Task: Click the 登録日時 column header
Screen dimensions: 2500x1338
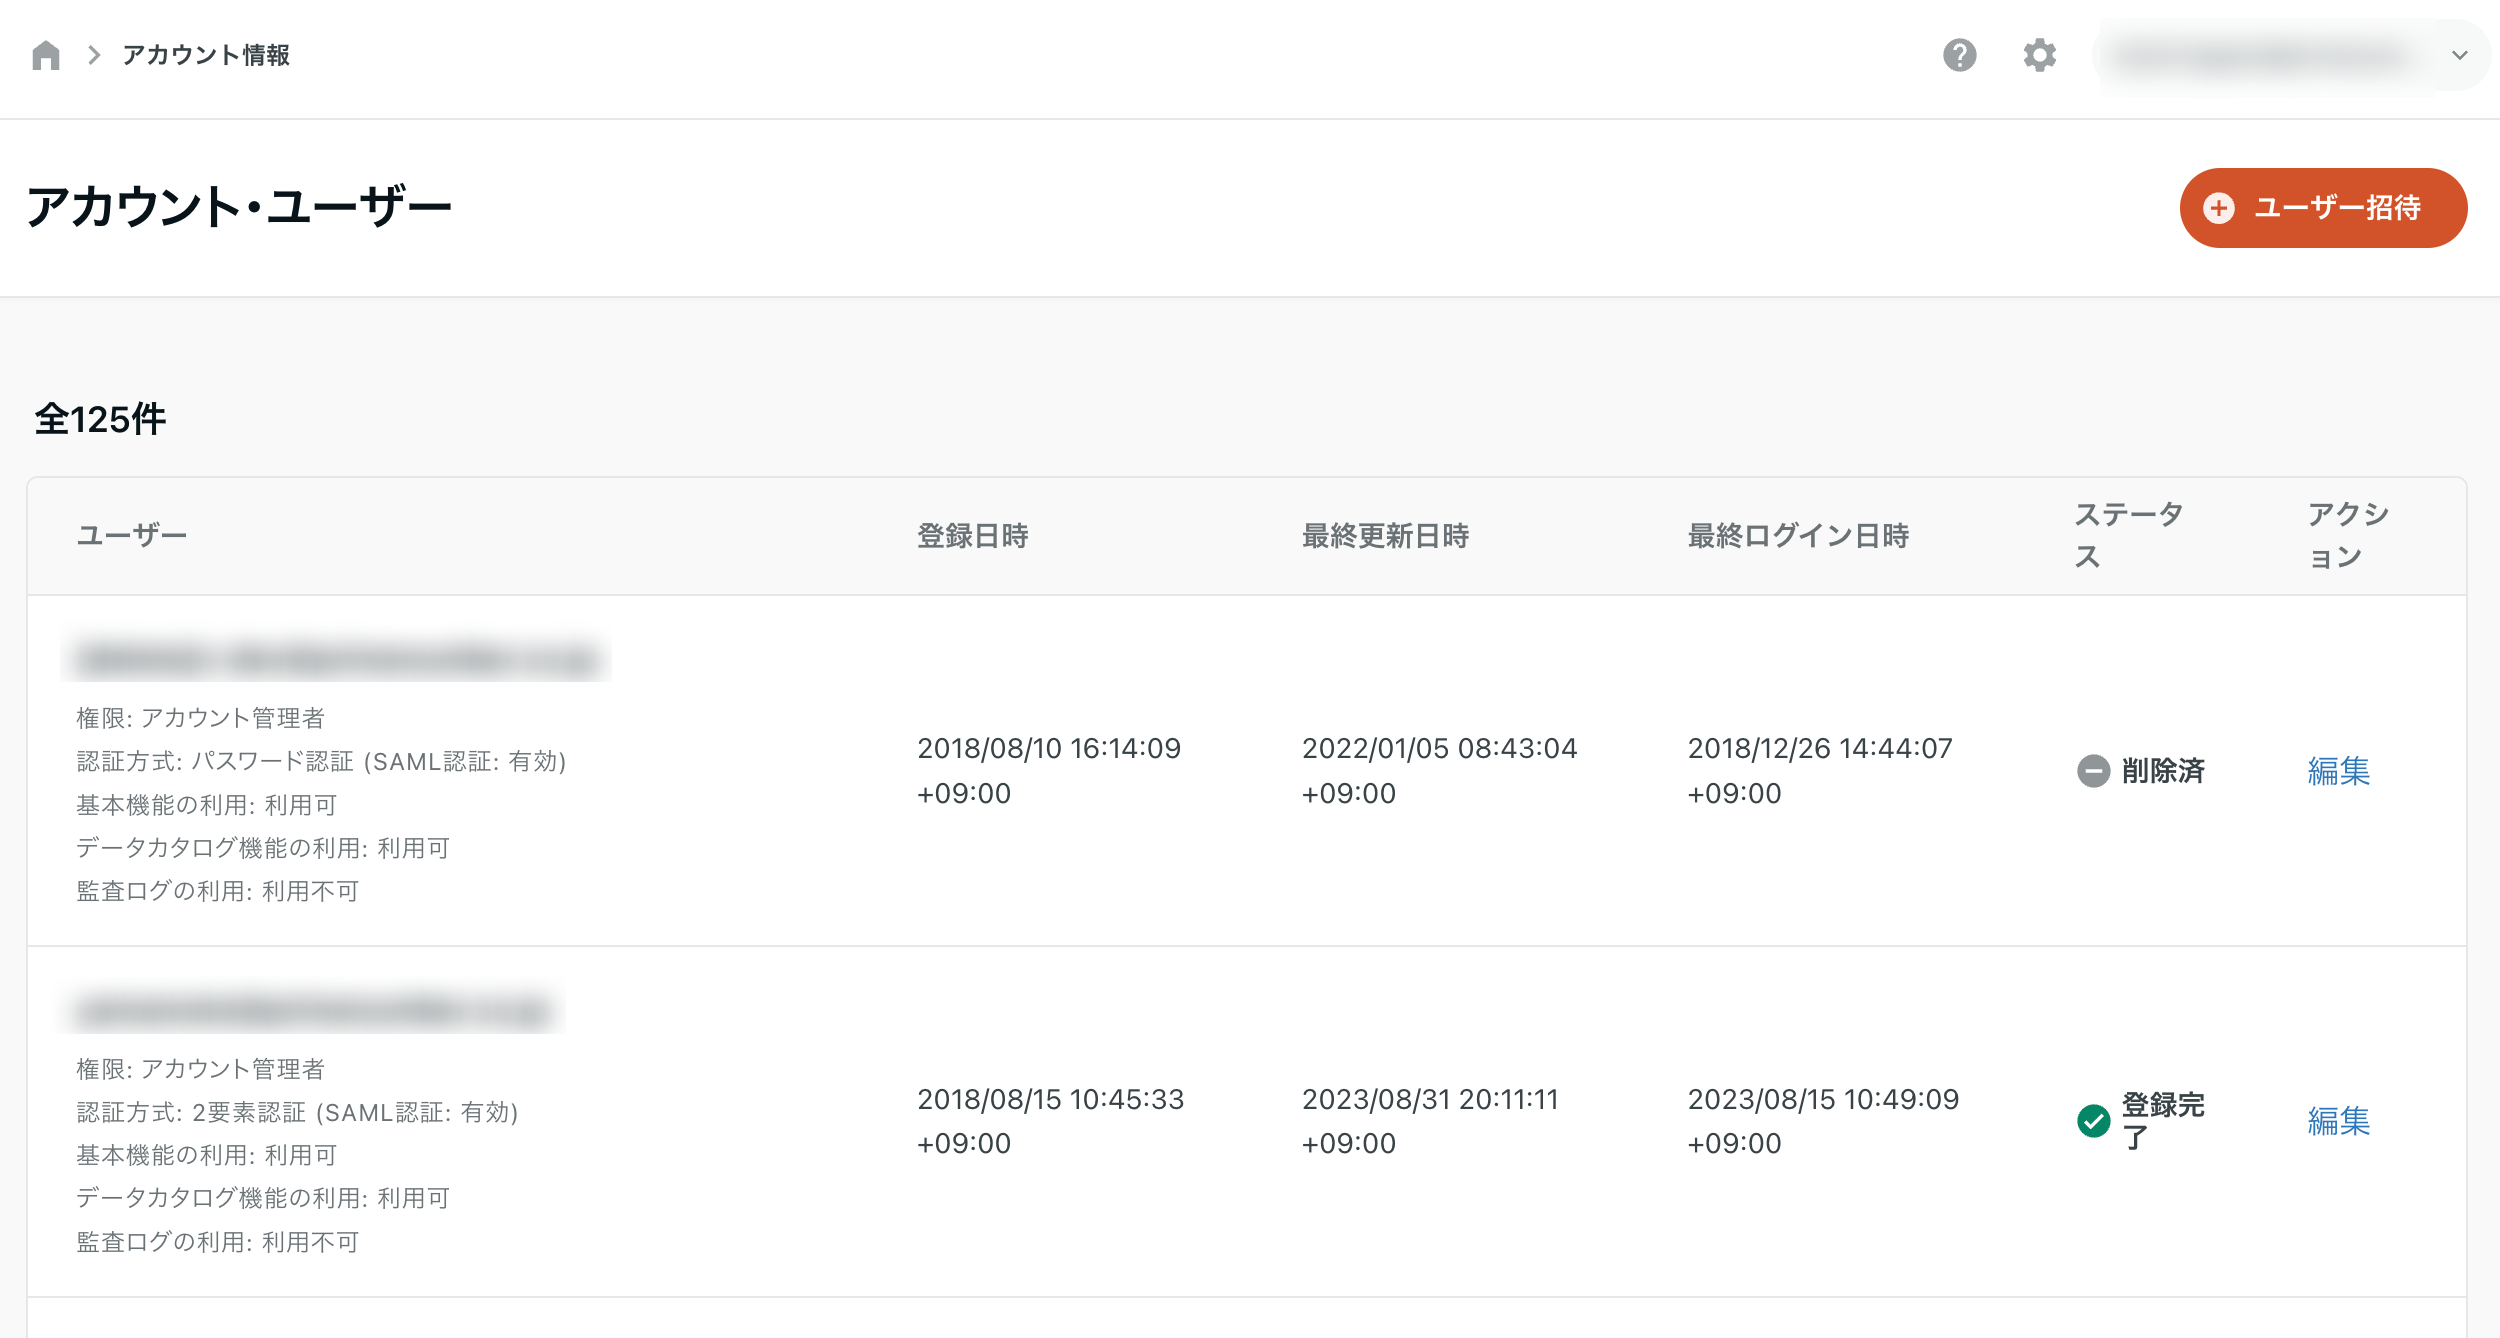Action: point(972,536)
